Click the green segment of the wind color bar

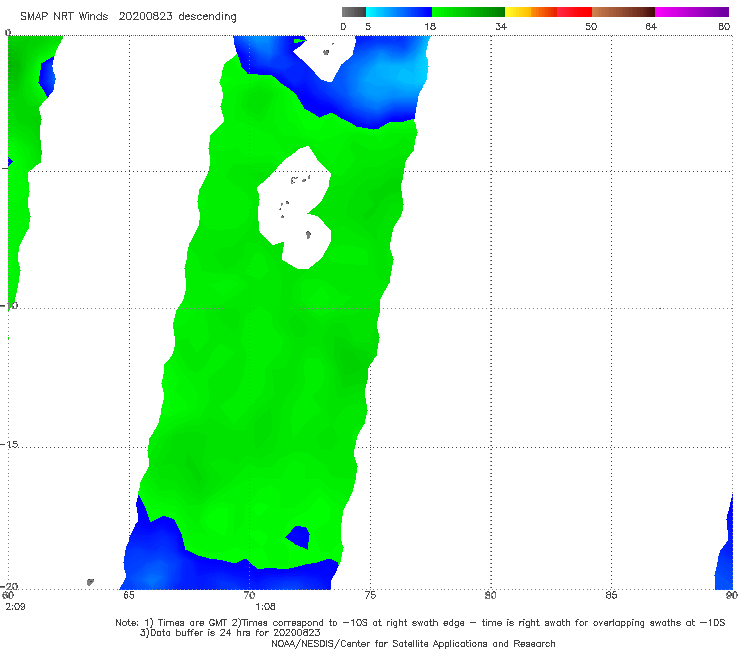[468, 12]
